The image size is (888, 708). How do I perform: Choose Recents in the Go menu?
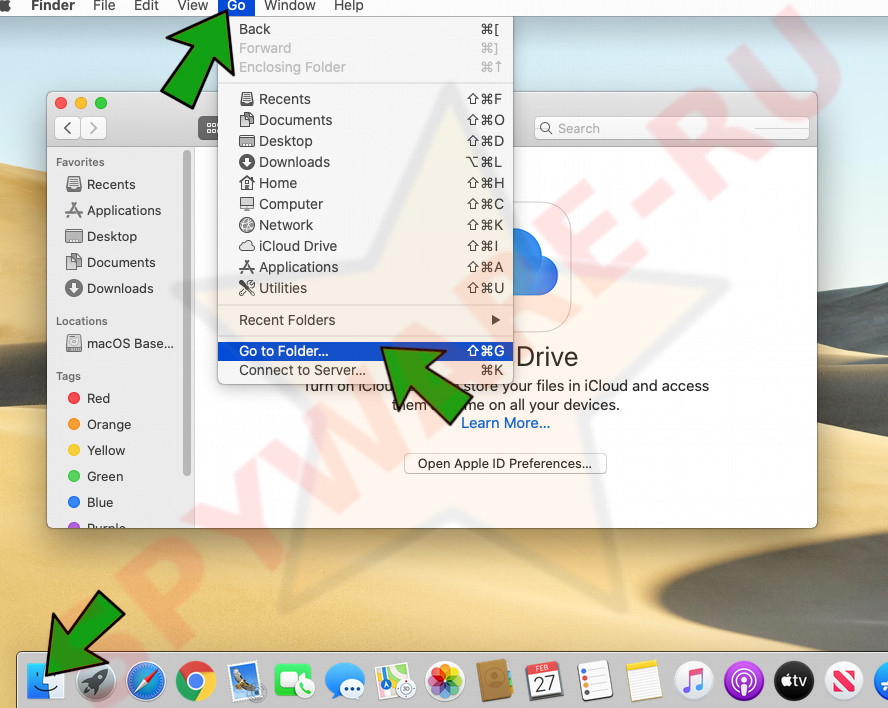click(365, 99)
